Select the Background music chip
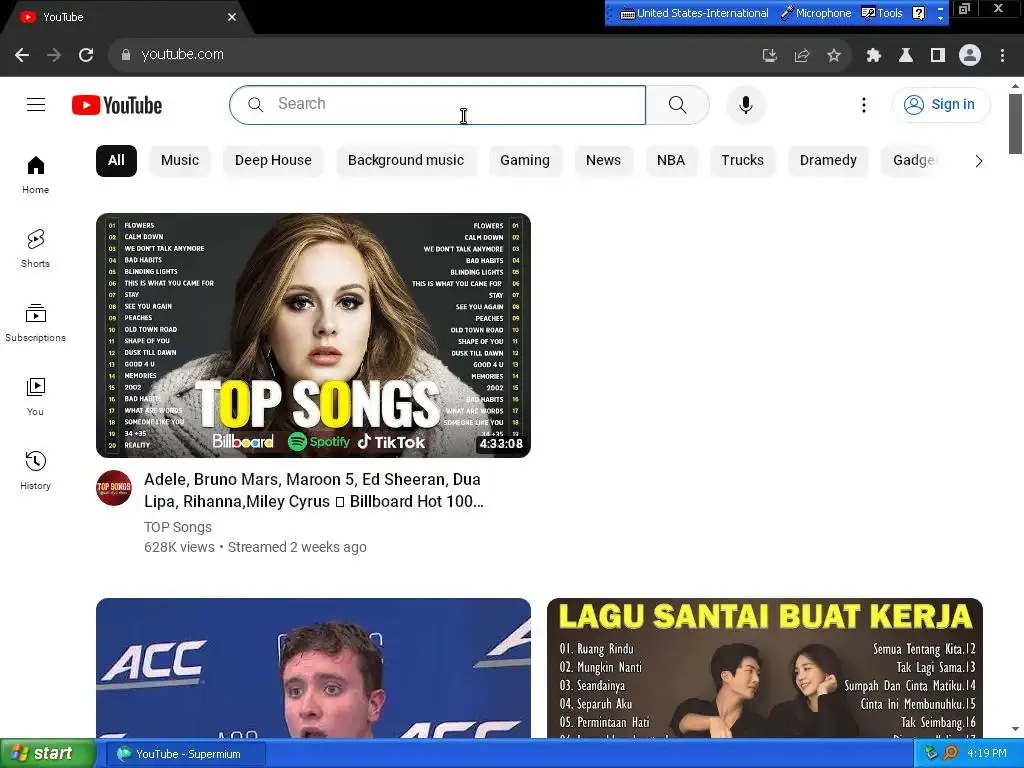 click(x=406, y=161)
